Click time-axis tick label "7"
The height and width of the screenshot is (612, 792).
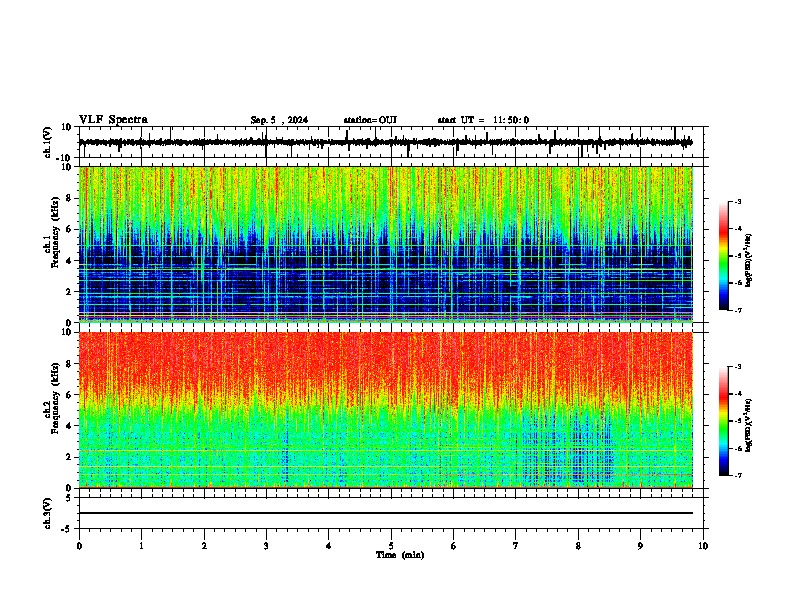tap(516, 546)
